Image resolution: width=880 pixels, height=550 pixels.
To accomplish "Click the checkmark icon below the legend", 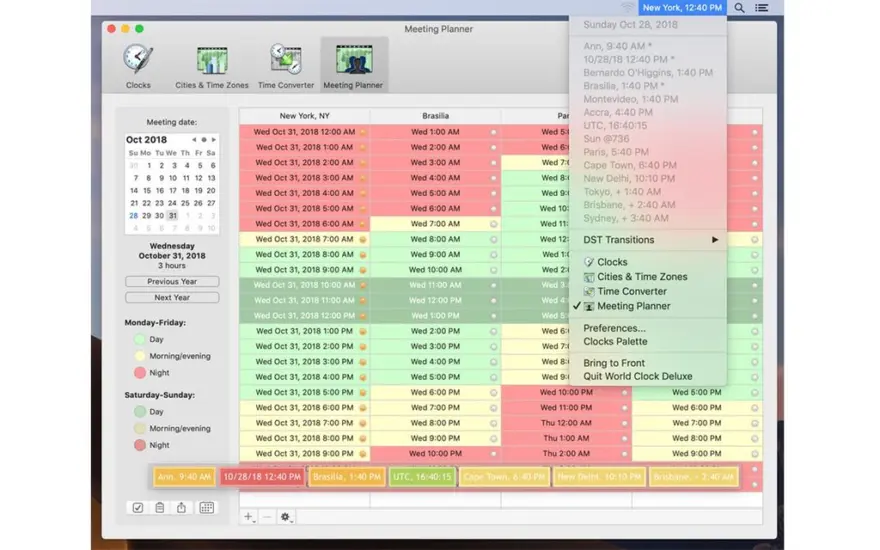I will pos(138,508).
